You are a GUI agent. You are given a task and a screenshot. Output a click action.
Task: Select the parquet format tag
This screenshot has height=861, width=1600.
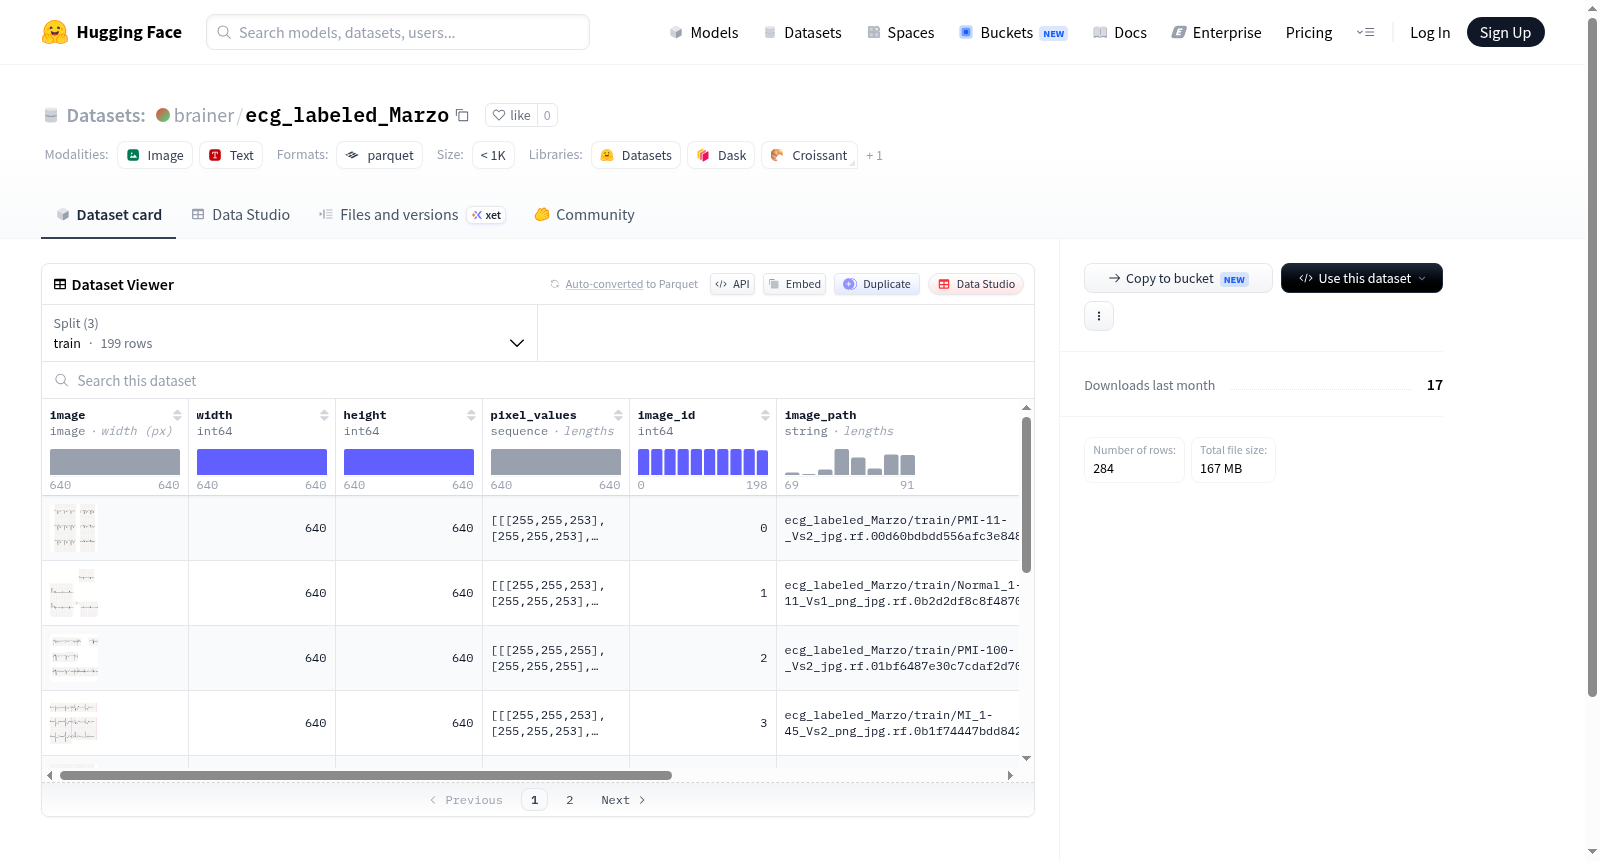click(379, 155)
